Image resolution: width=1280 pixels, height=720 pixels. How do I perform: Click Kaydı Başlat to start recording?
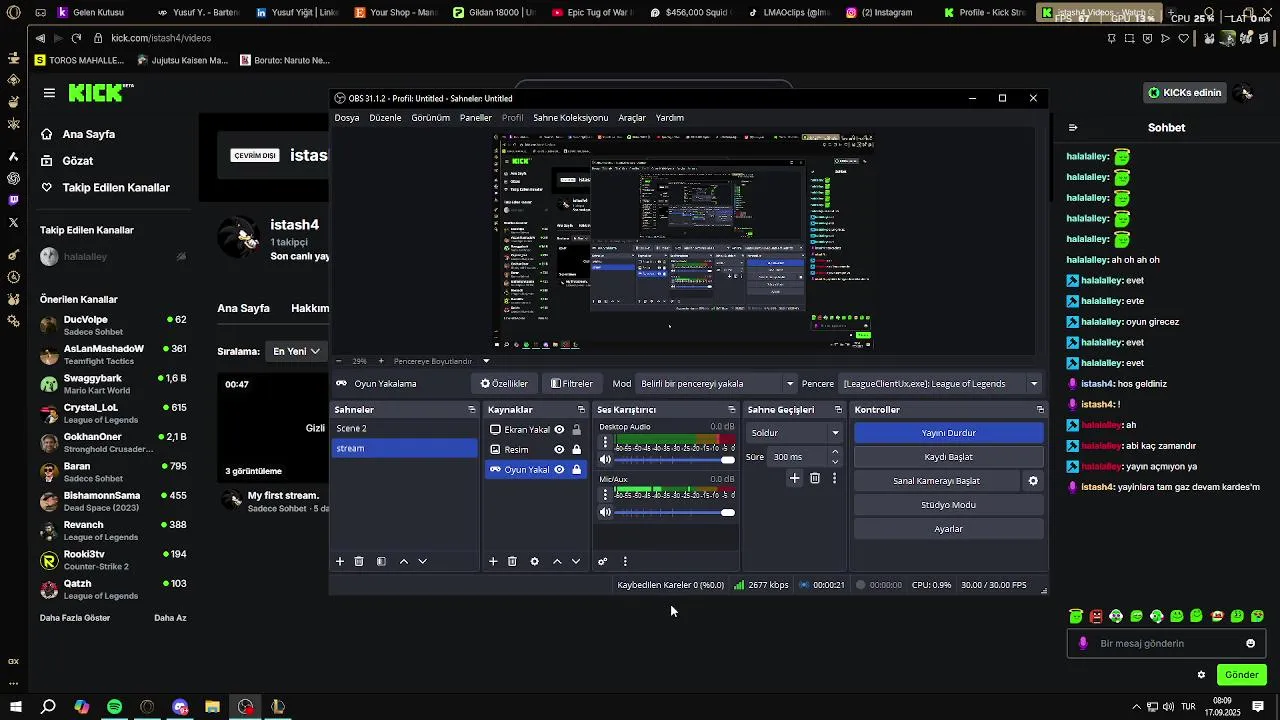(x=948, y=457)
